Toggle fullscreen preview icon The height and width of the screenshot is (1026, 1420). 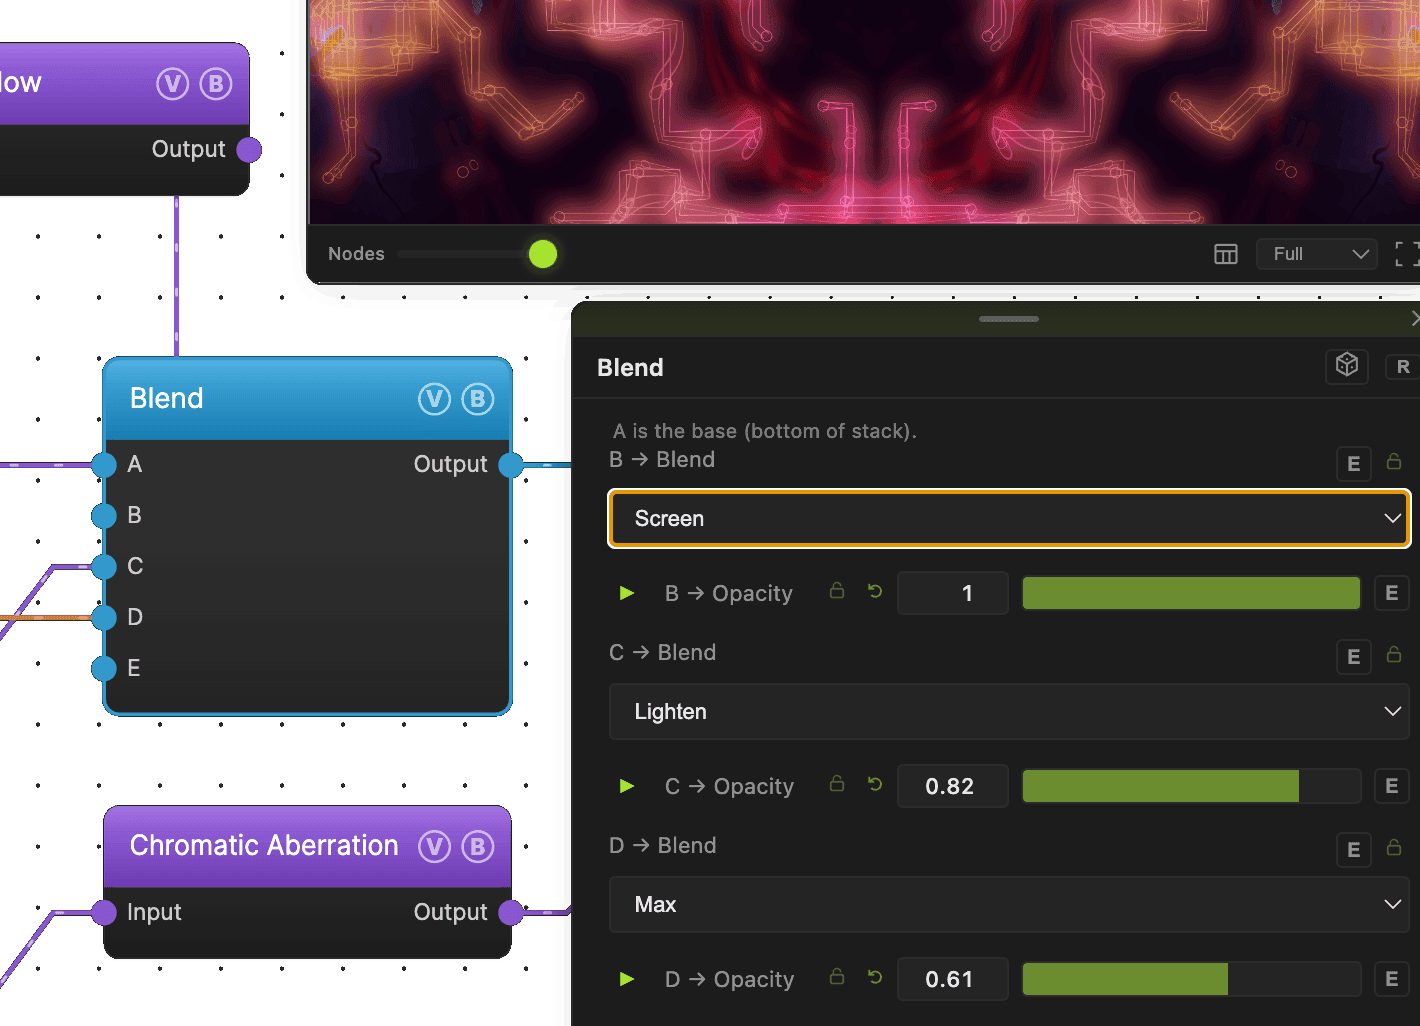click(x=1407, y=254)
